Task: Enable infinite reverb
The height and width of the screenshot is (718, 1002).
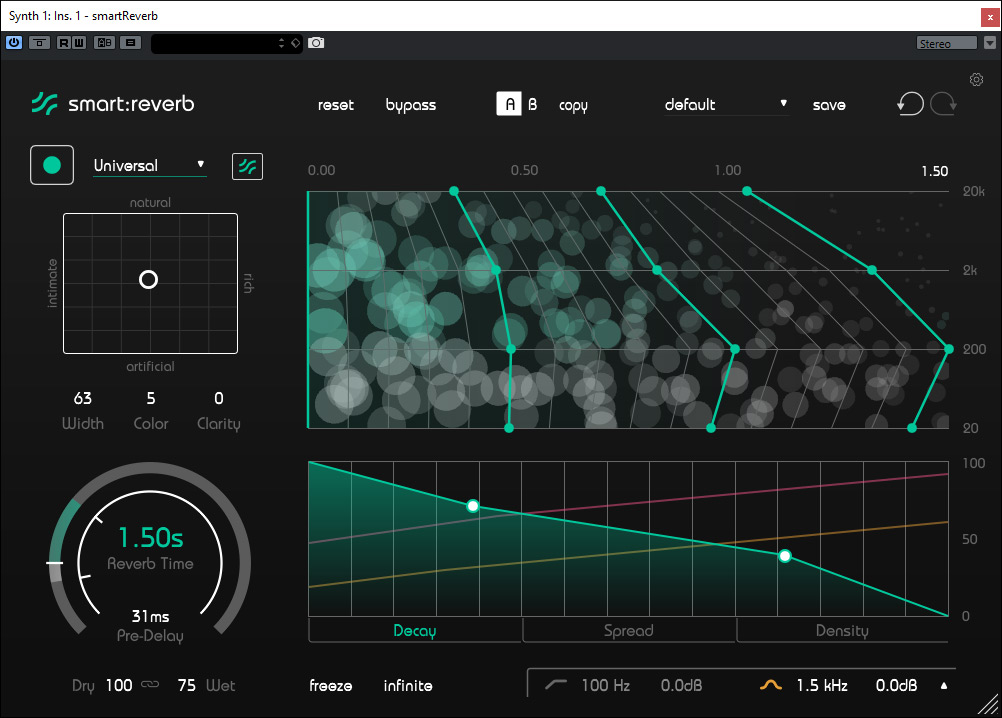Action: pos(408,686)
